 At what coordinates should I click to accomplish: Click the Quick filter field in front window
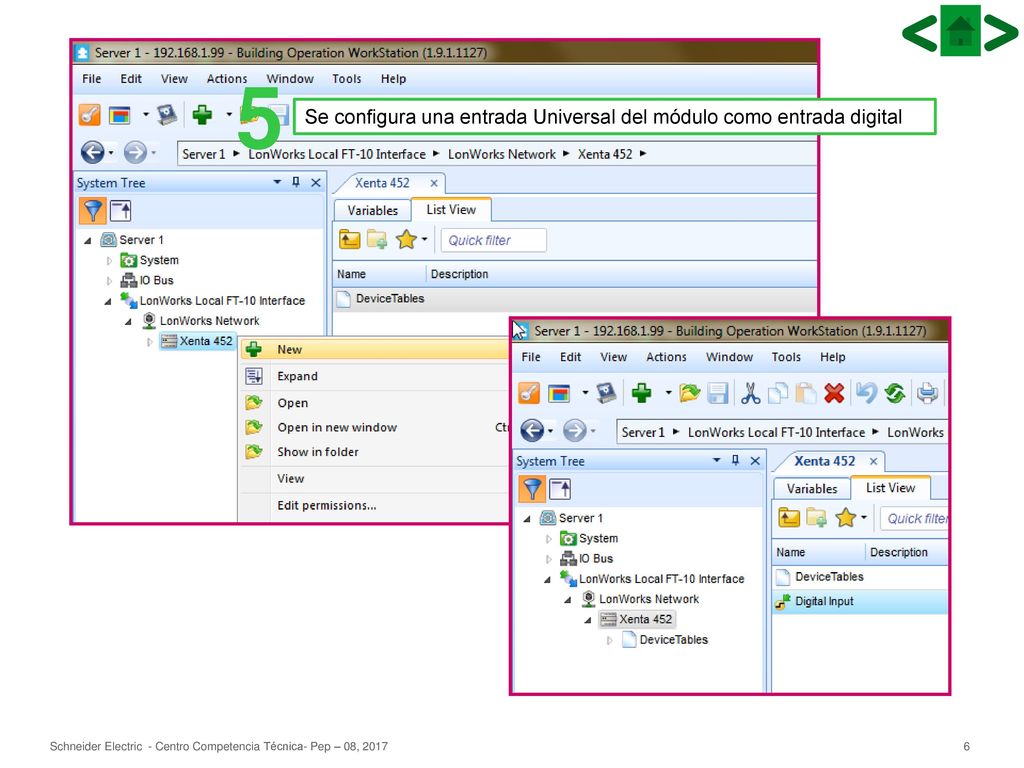[x=914, y=519]
